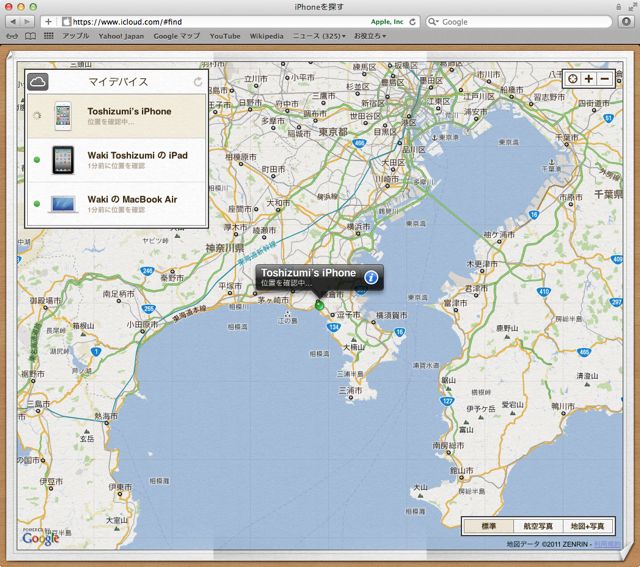Click the Google search field

518,22
